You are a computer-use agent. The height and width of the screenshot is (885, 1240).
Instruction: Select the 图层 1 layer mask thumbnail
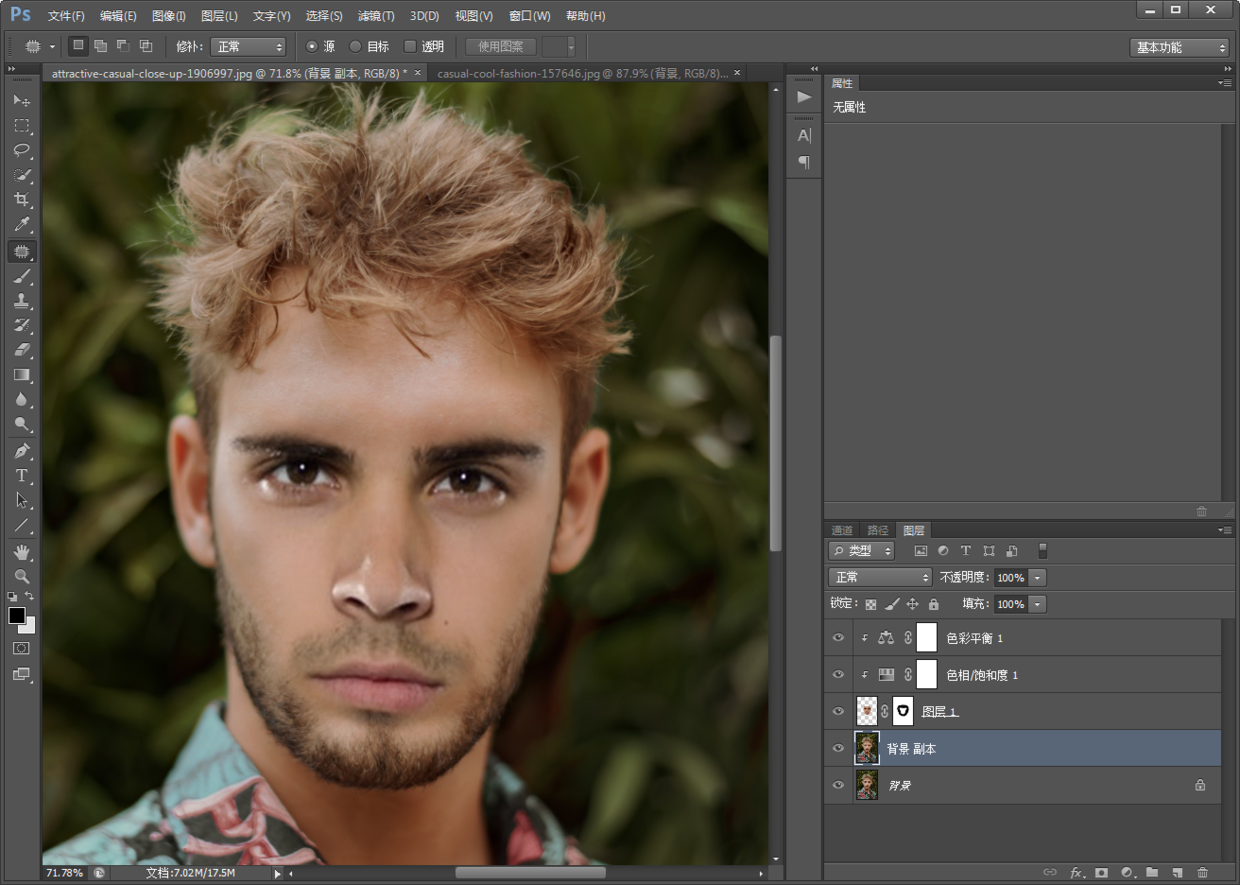903,712
